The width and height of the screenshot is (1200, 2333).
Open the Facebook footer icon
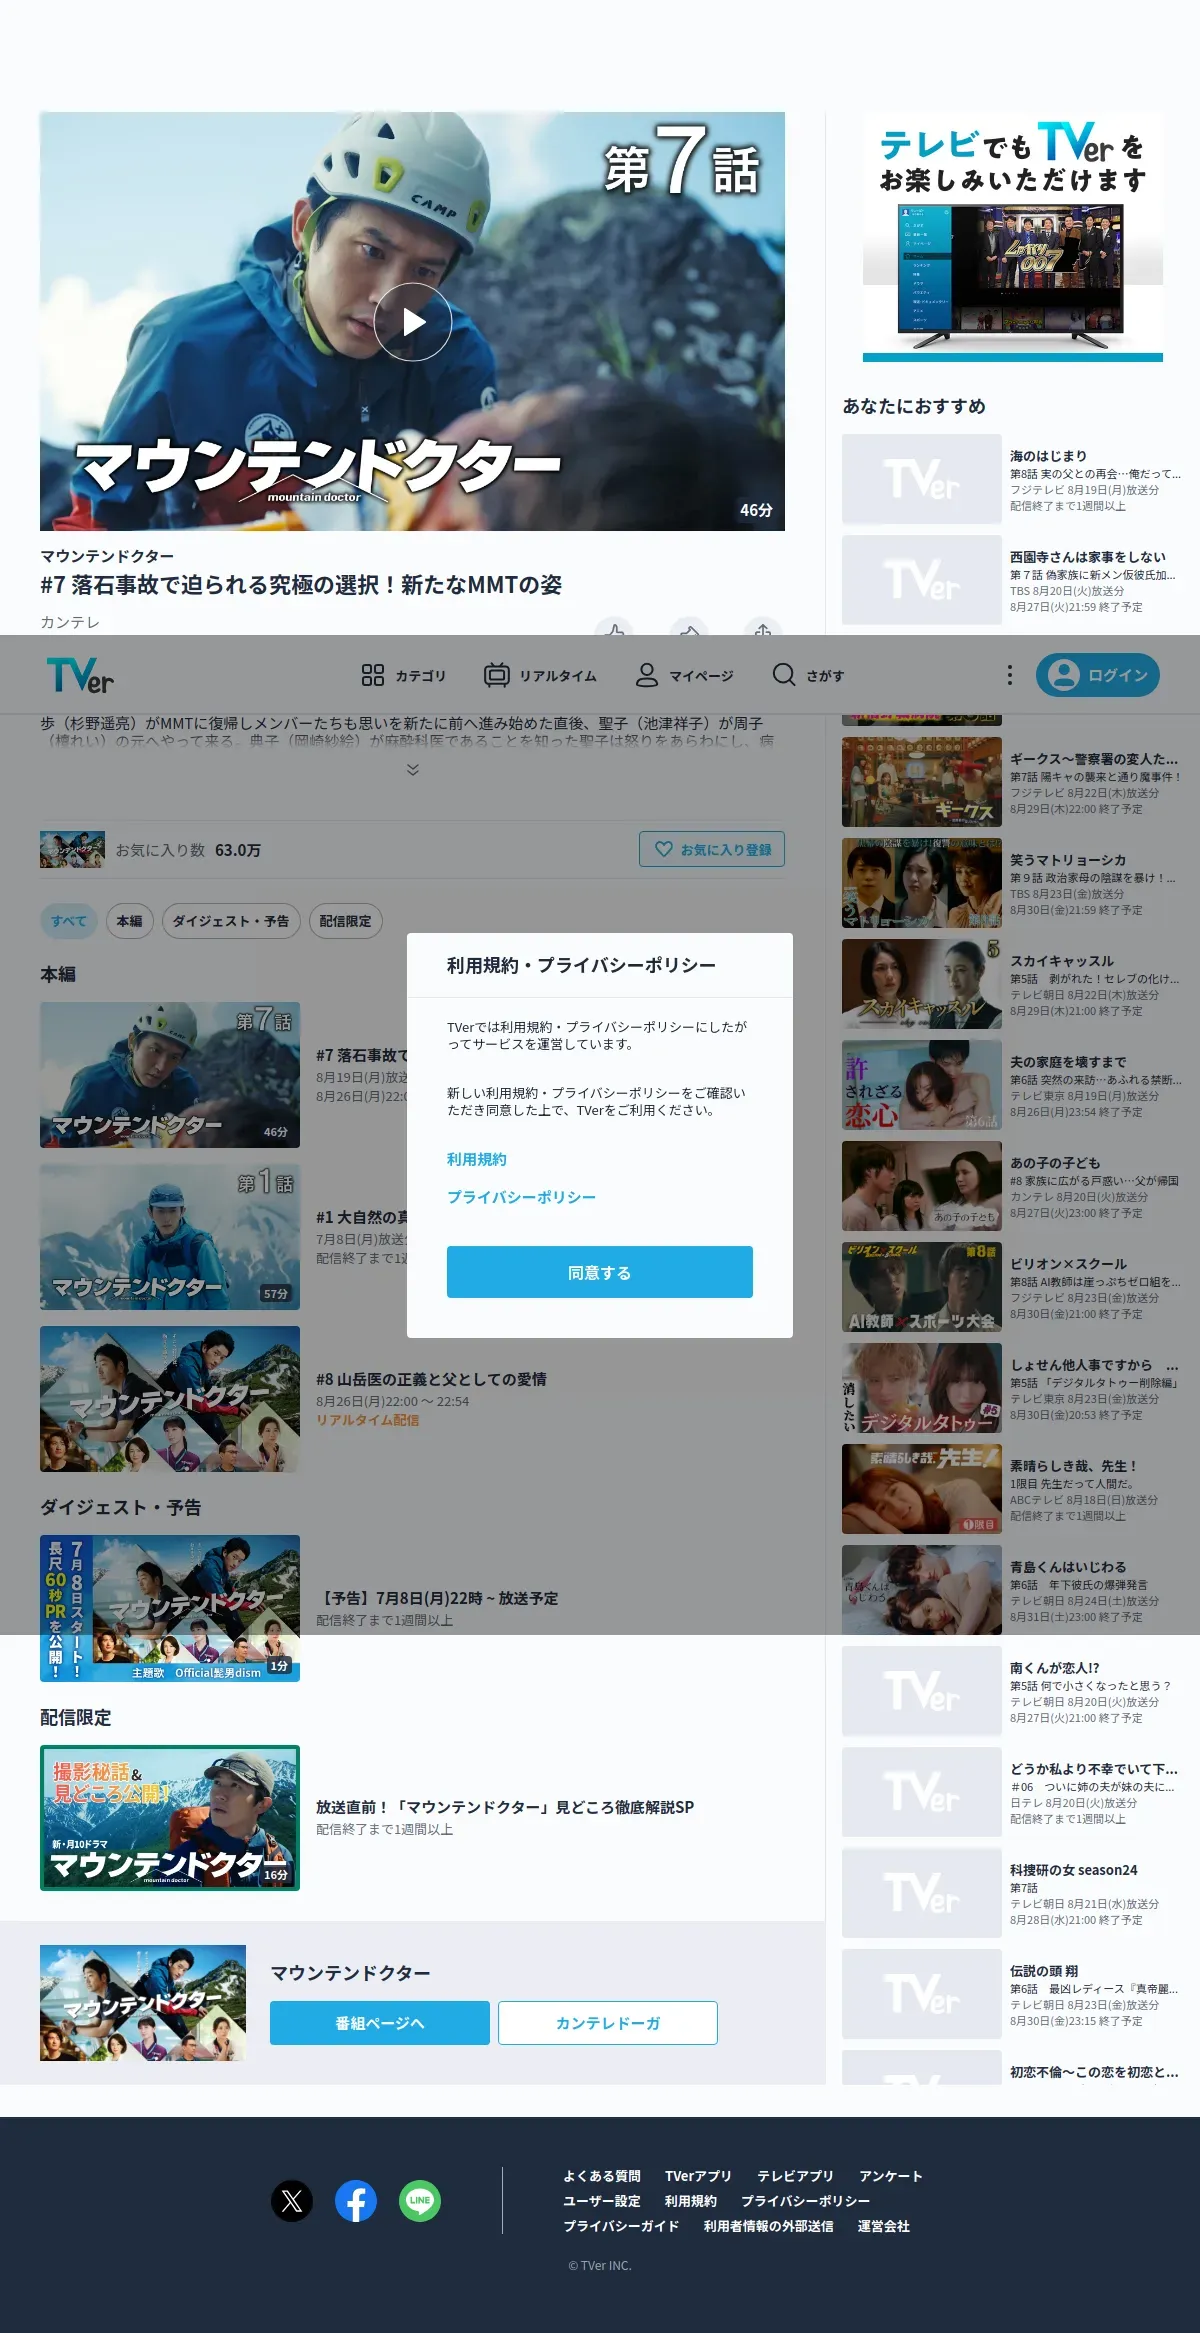coord(356,2201)
